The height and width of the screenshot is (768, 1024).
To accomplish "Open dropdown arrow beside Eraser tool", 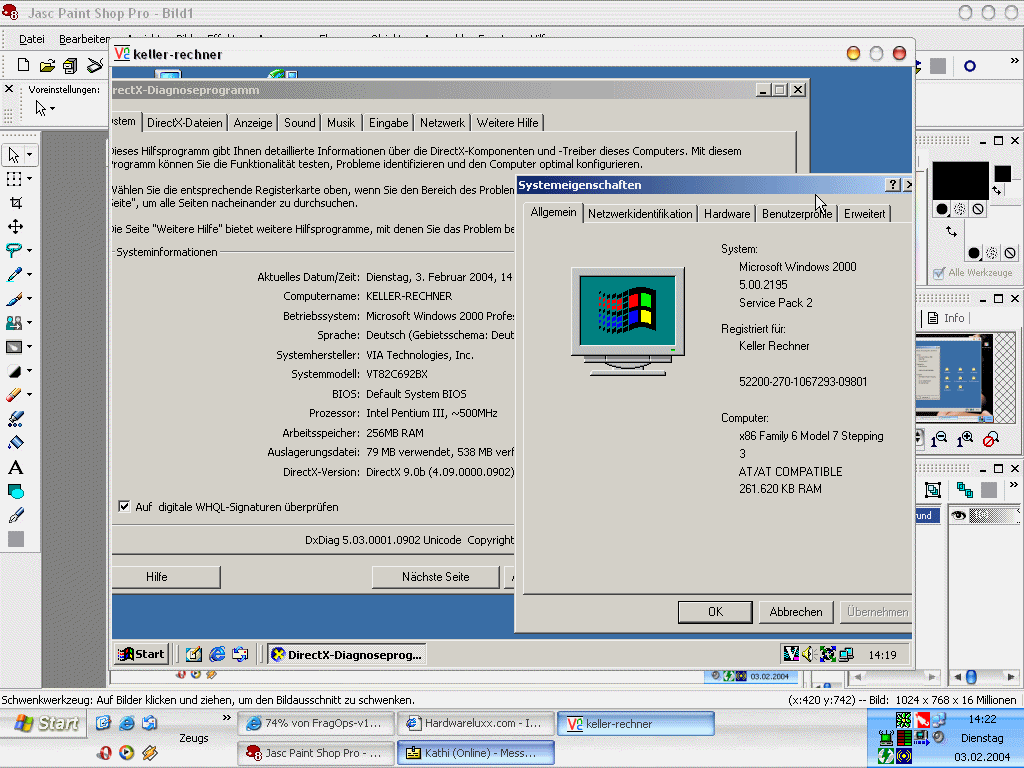I will coord(29,394).
